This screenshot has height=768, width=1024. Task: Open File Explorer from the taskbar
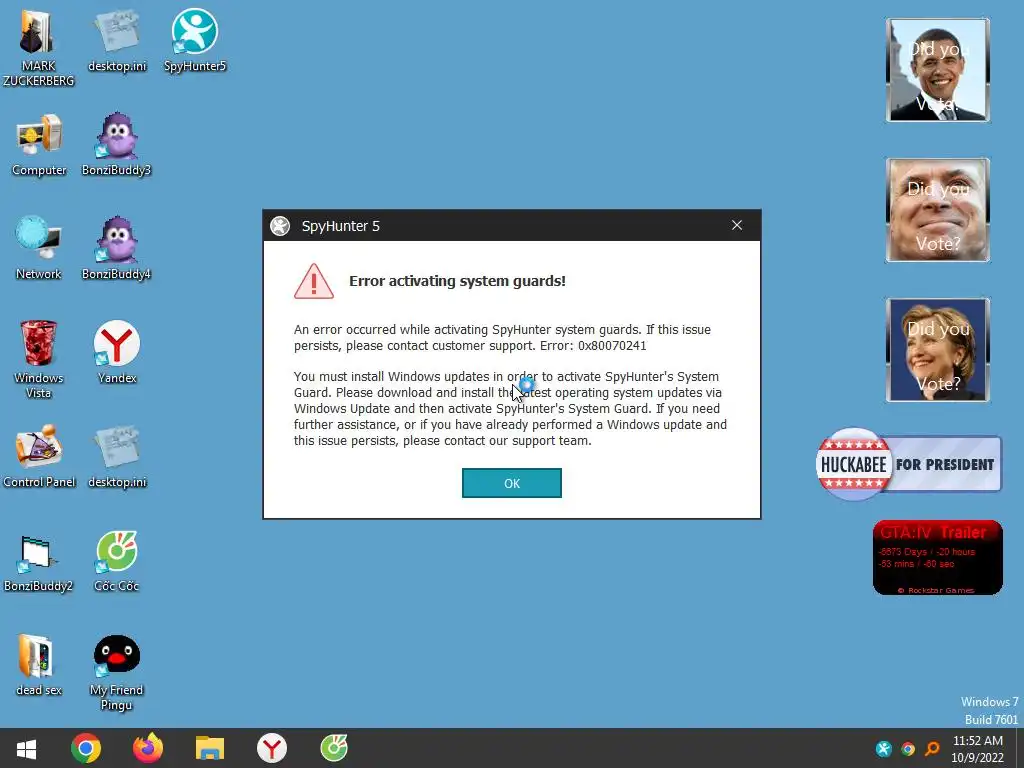point(210,748)
